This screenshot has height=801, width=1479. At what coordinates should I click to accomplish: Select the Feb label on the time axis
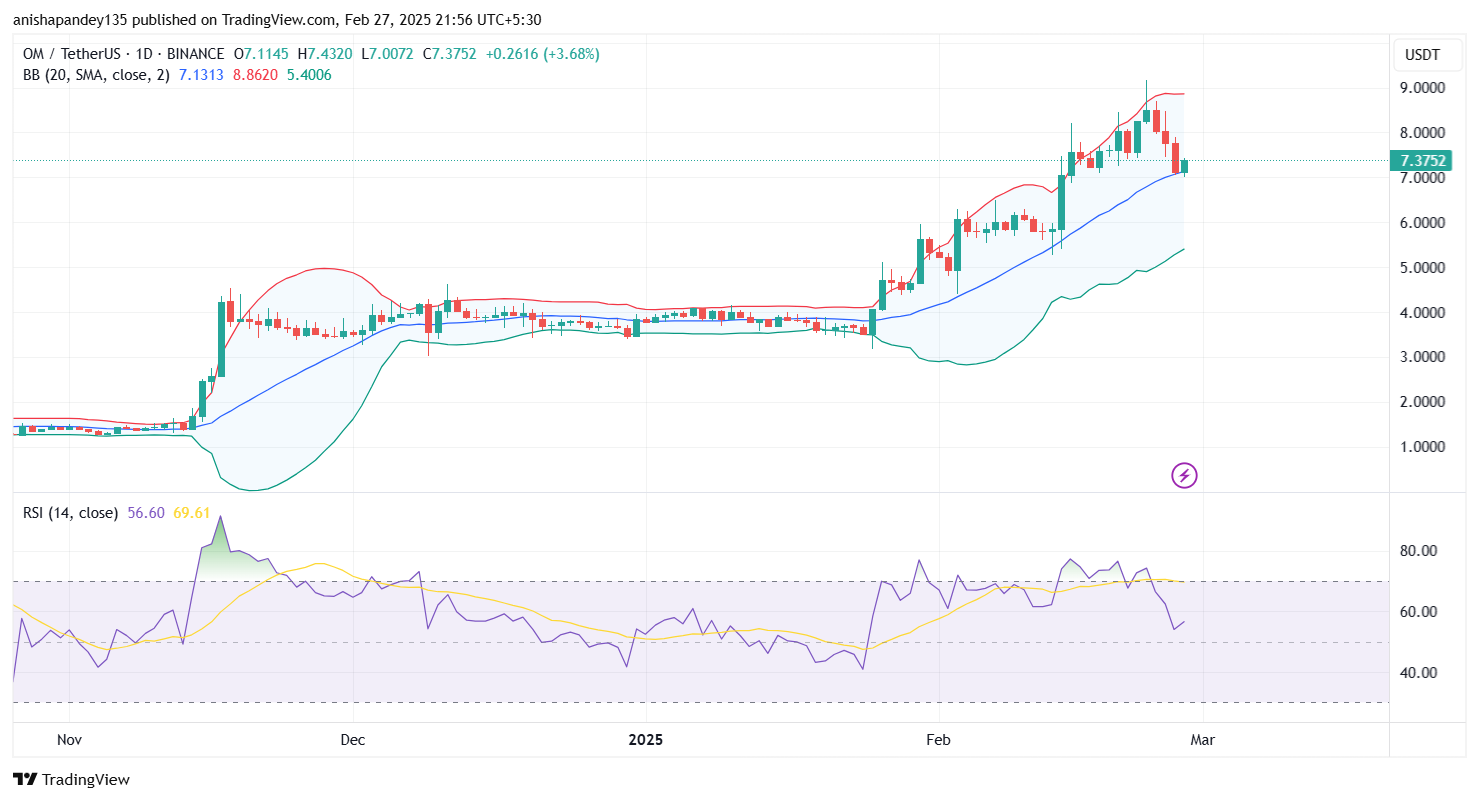pyautogui.click(x=936, y=740)
